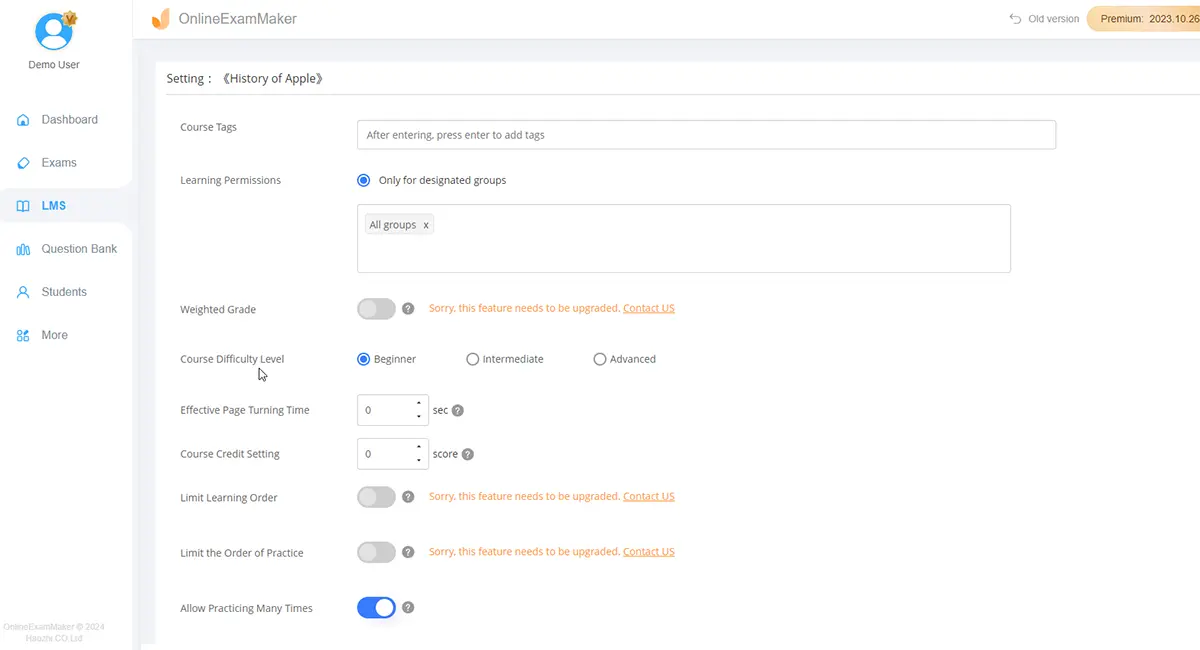Increase Effective Page Turning Time value

419,404
